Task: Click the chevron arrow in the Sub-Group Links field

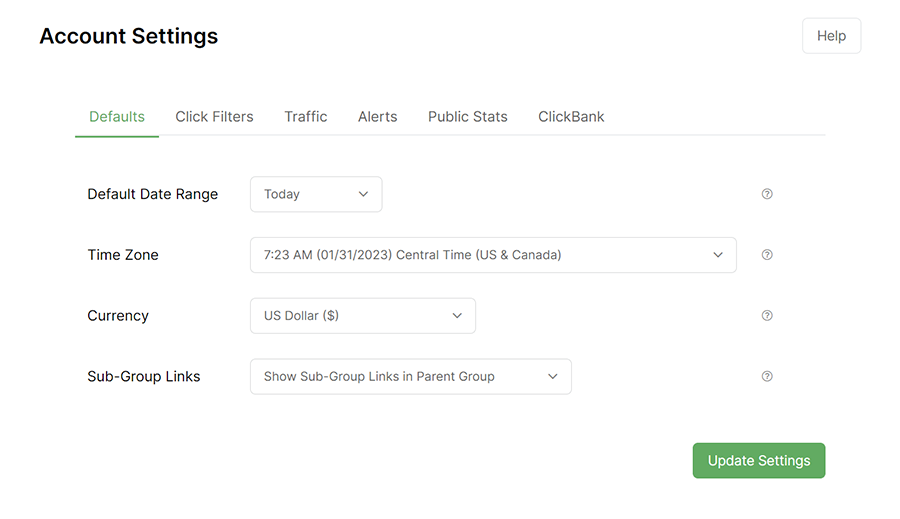Action: [553, 377]
